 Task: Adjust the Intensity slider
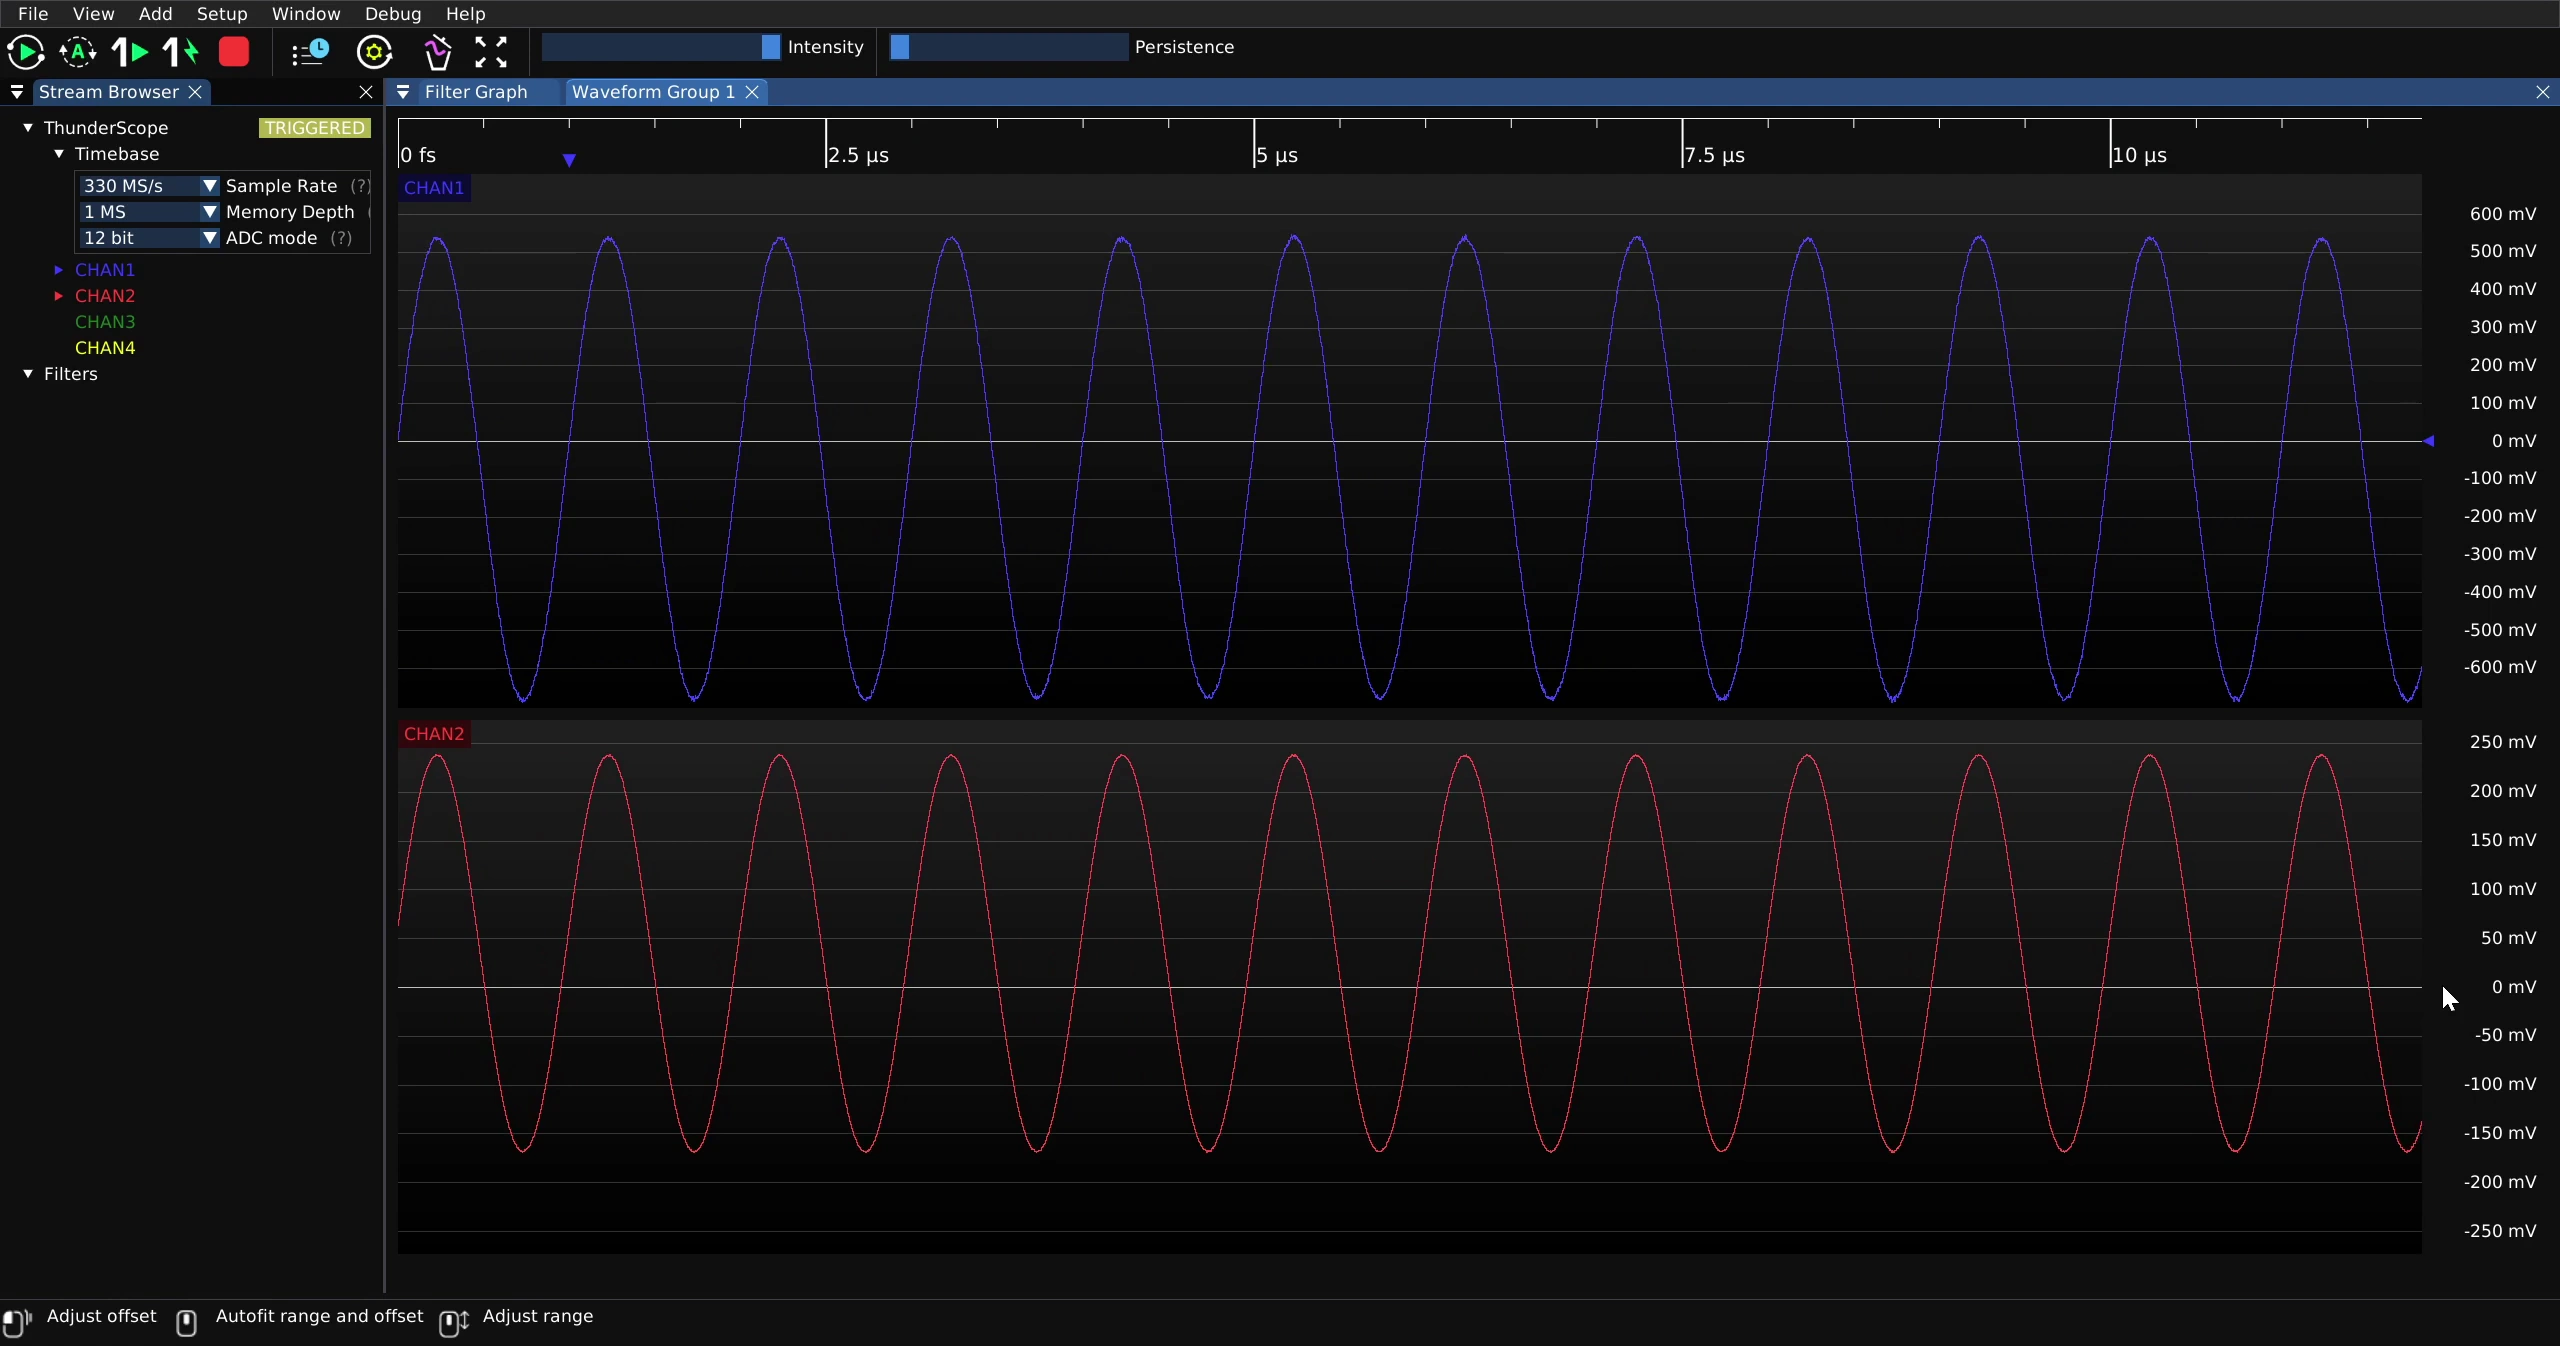click(661, 47)
